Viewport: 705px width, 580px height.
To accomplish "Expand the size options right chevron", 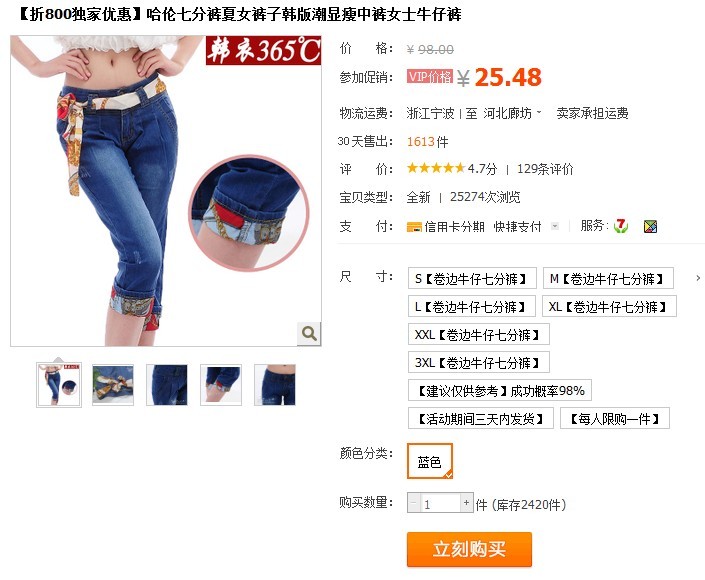I will tap(698, 278).
